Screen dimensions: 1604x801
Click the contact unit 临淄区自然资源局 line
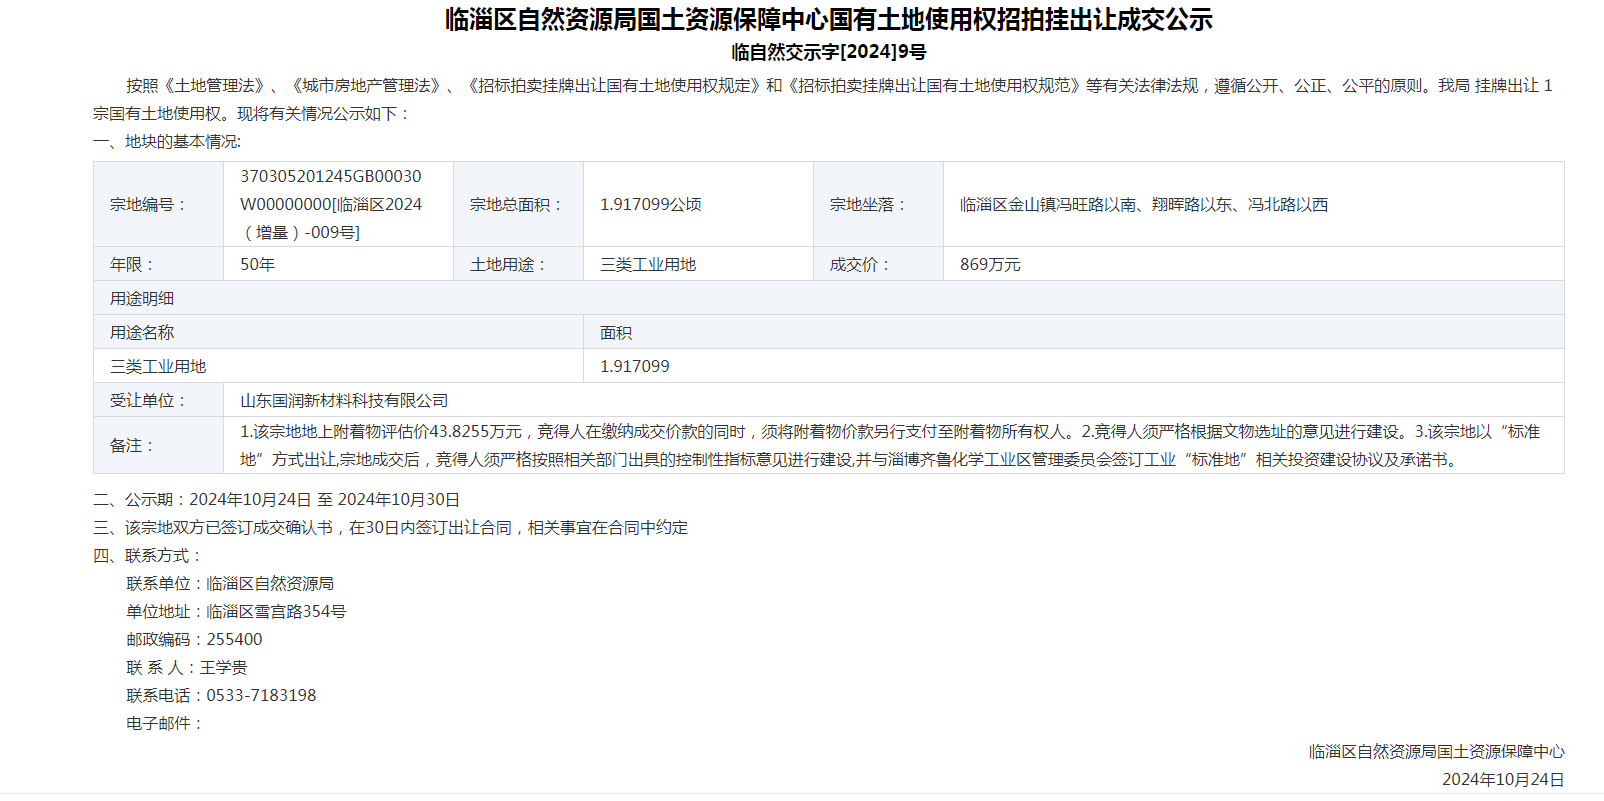[x=270, y=583]
